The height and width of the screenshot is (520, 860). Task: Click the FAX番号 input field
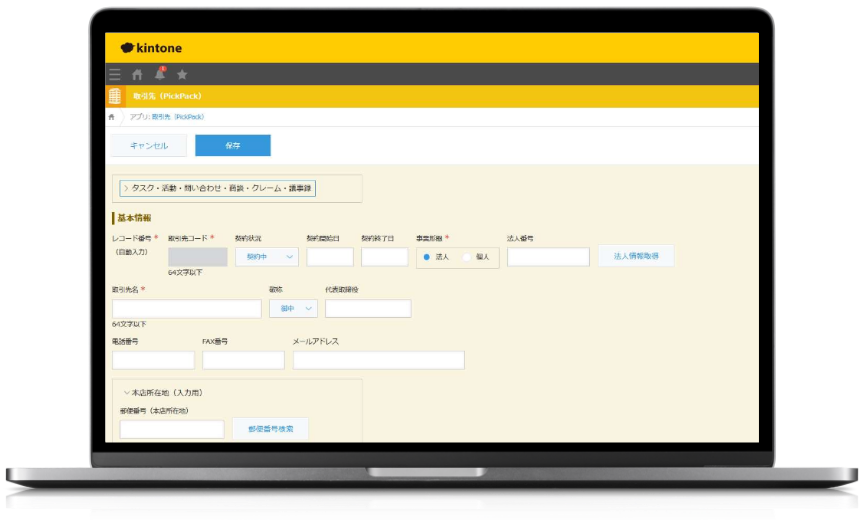(x=244, y=360)
